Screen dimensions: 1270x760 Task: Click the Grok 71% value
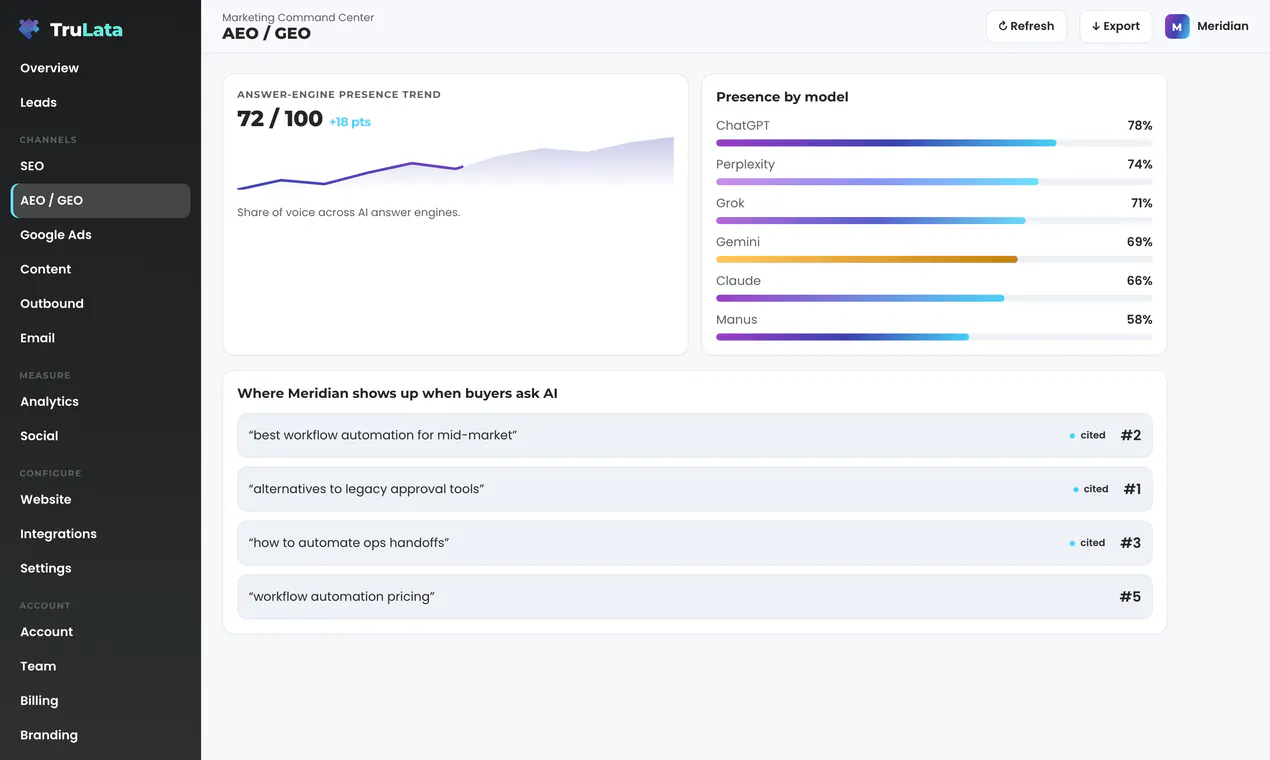(1141, 203)
